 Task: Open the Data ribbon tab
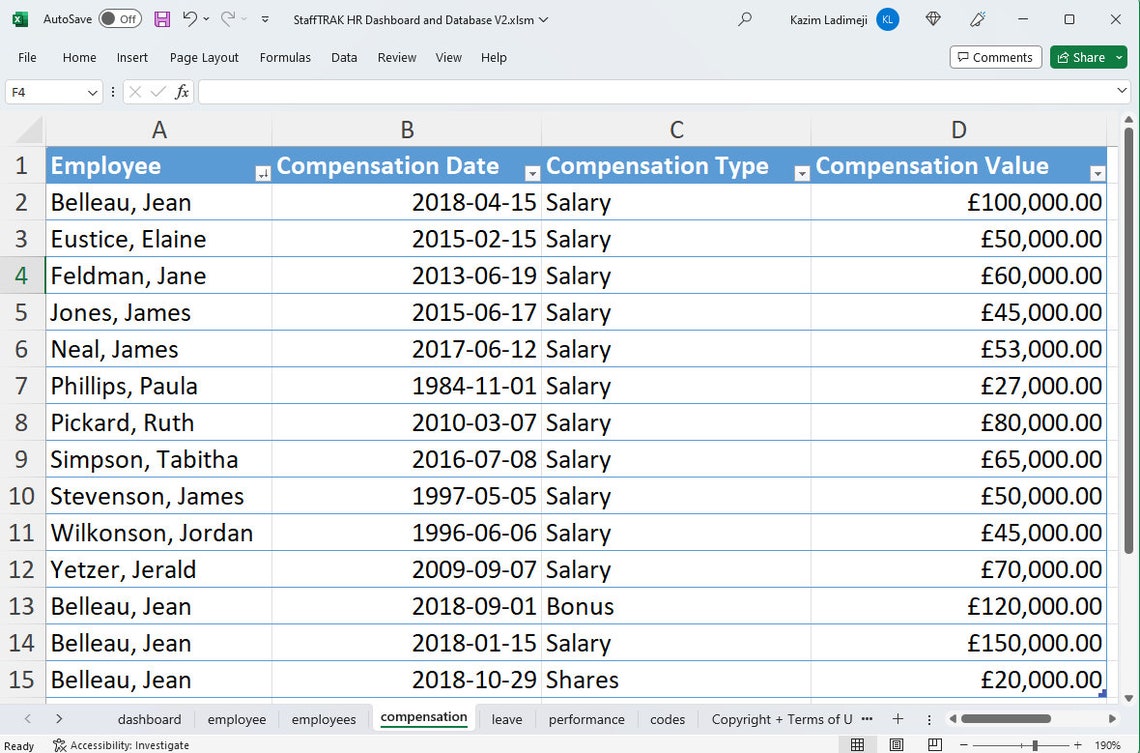(344, 57)
